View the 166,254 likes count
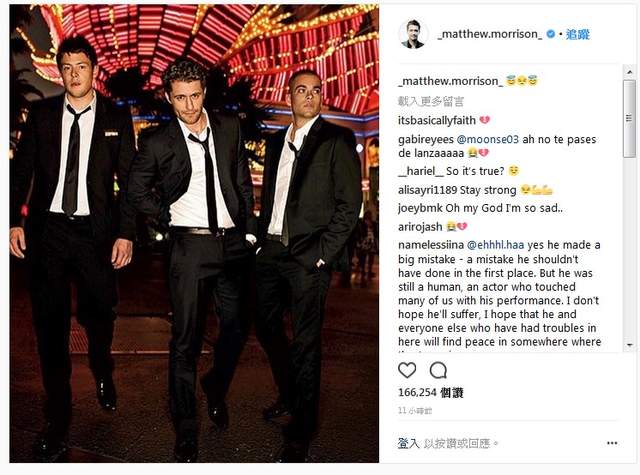This screenshot has height=475, width=640. click(x=431, y=393)
